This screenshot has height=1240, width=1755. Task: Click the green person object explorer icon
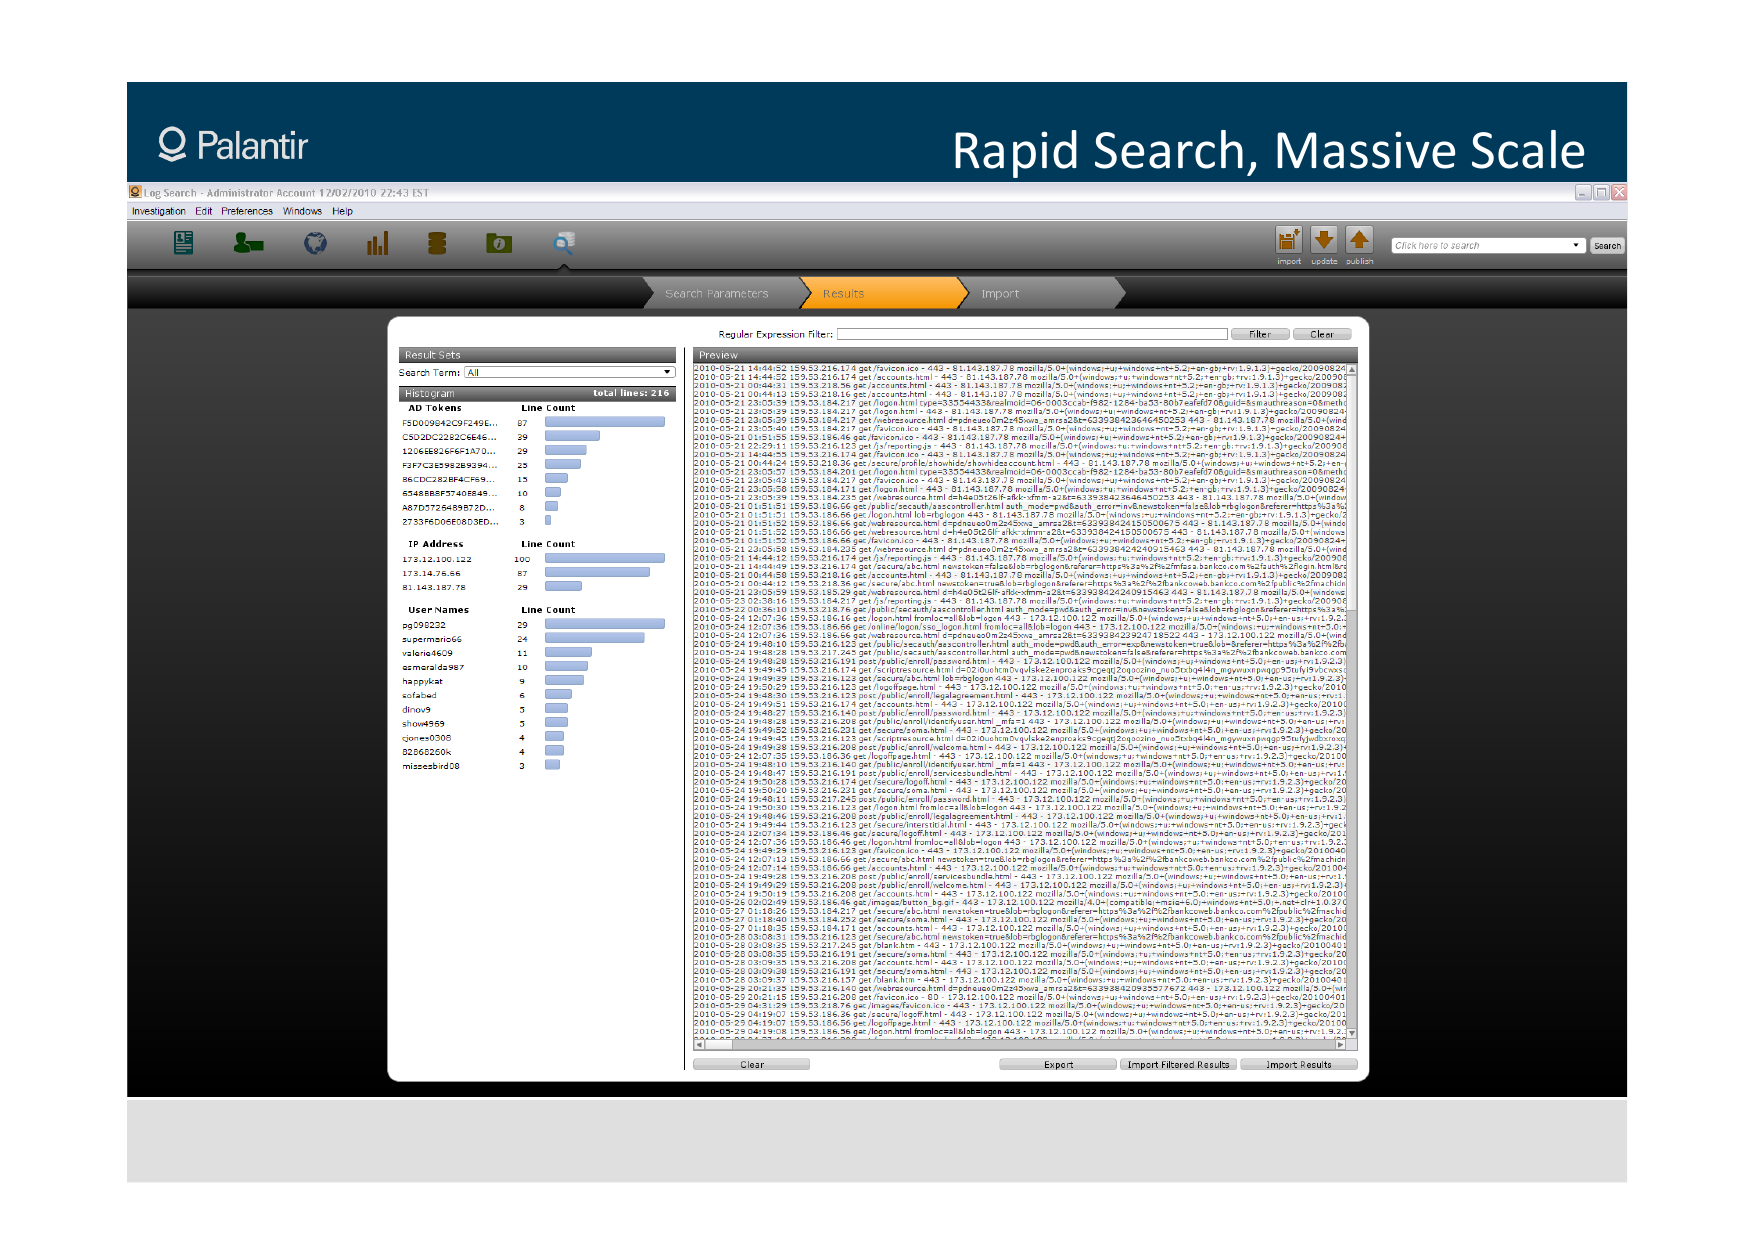[248, 243]
